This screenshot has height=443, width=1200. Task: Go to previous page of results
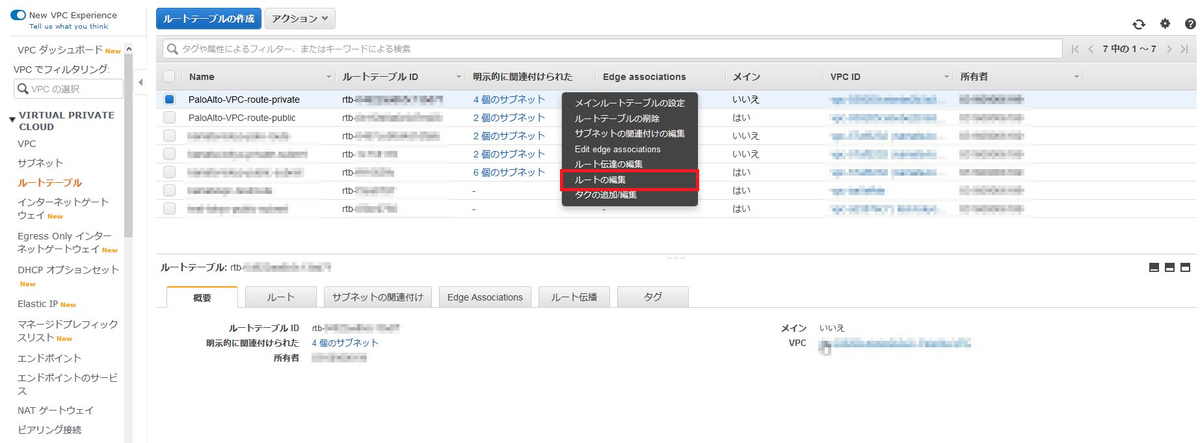[1091, 48]
